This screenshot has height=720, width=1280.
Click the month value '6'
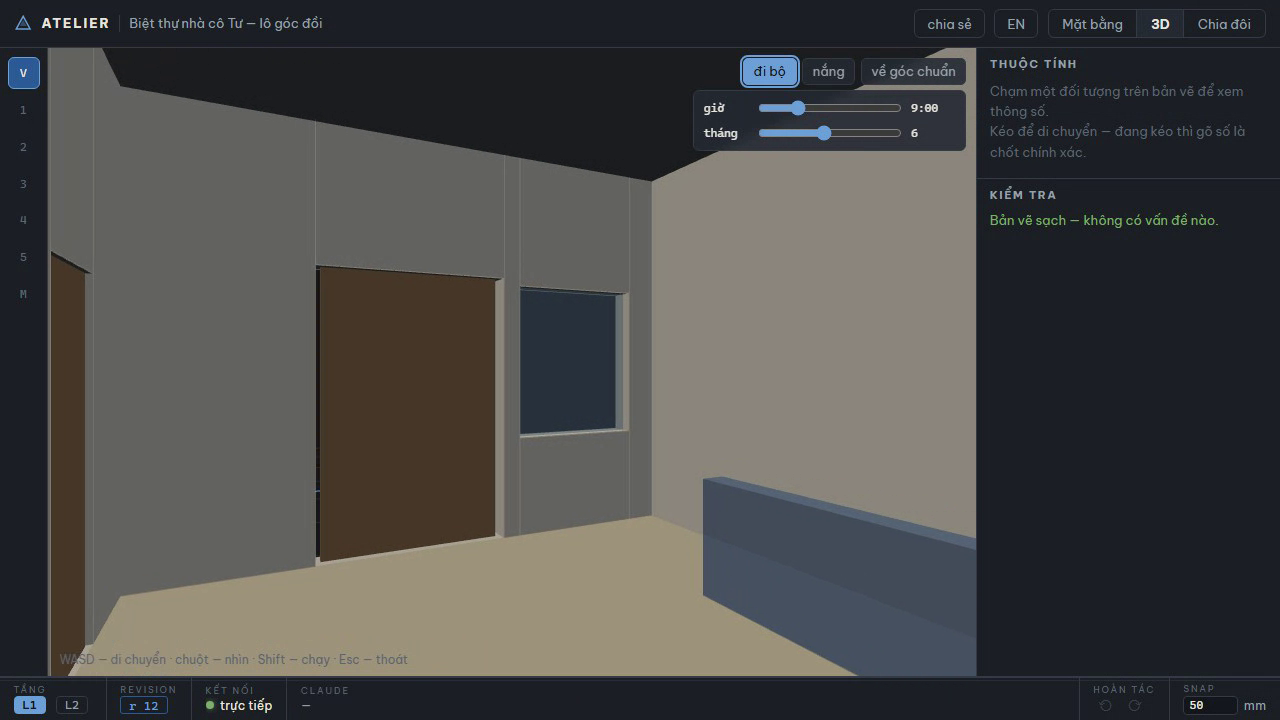pyautogui.click(x=914, y=133)
